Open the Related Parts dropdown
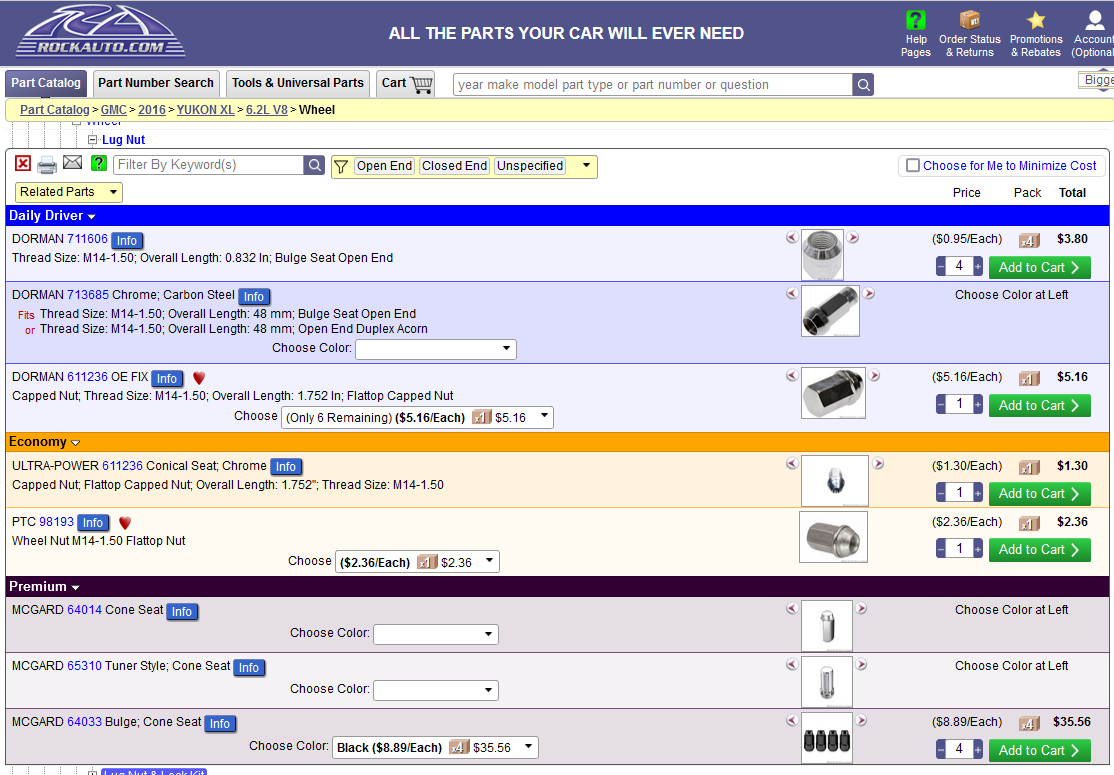 click(x=69, y=192)
